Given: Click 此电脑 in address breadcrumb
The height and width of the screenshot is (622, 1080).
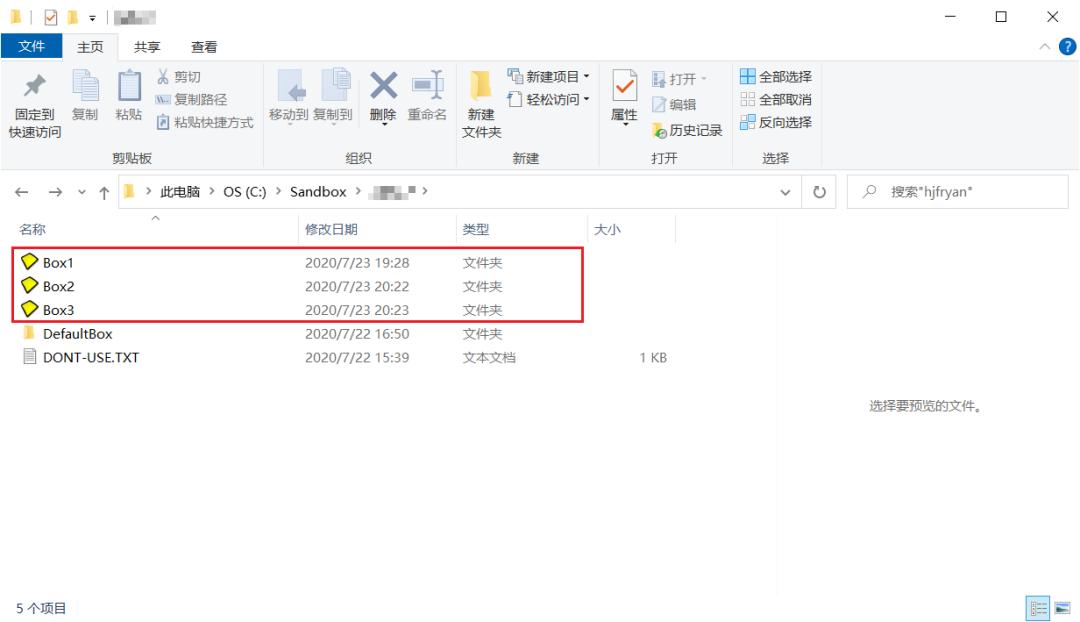Looking at the screenshot, I should click(180, 191).
